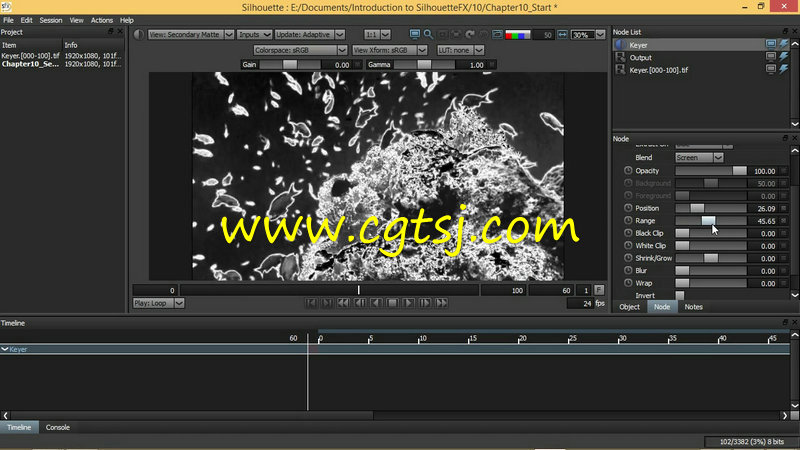Screen dimensions: 800x450
Task: Toggle lightning icon on Keyer node
Action: tap(784, 44)
